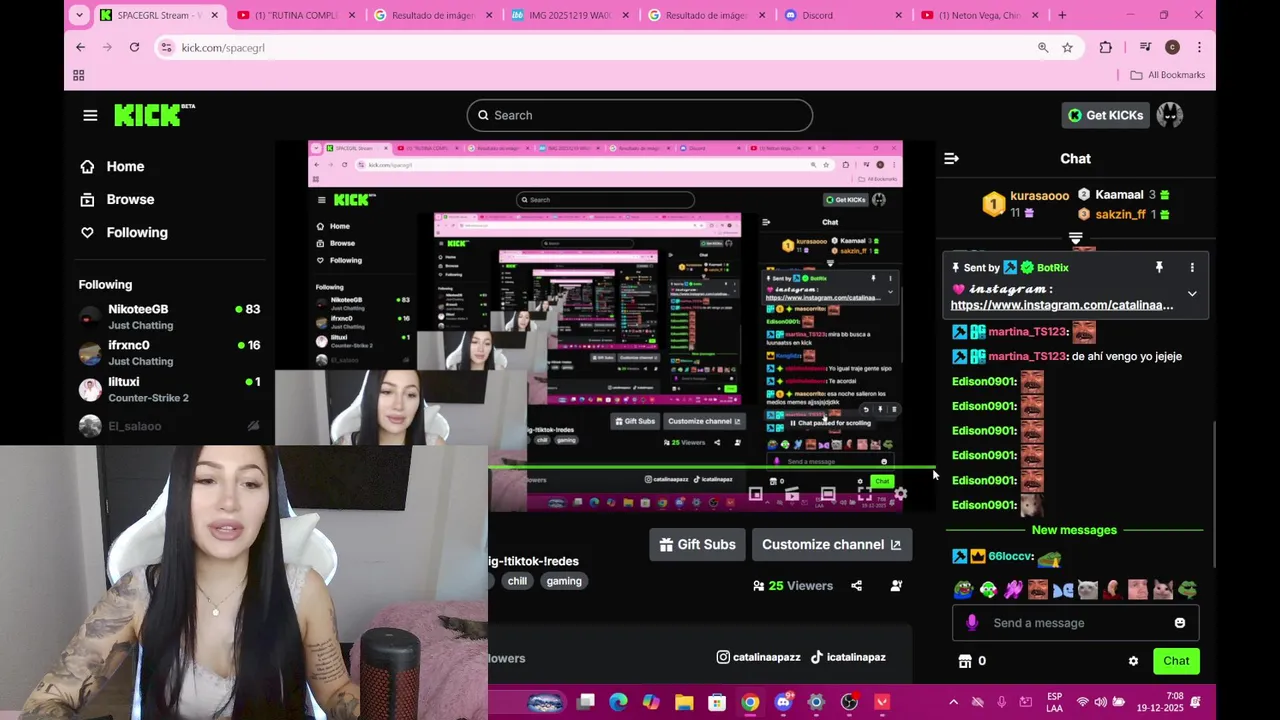
Task: Open Discord from the taskbar
Action: click(x=783, y=702)
